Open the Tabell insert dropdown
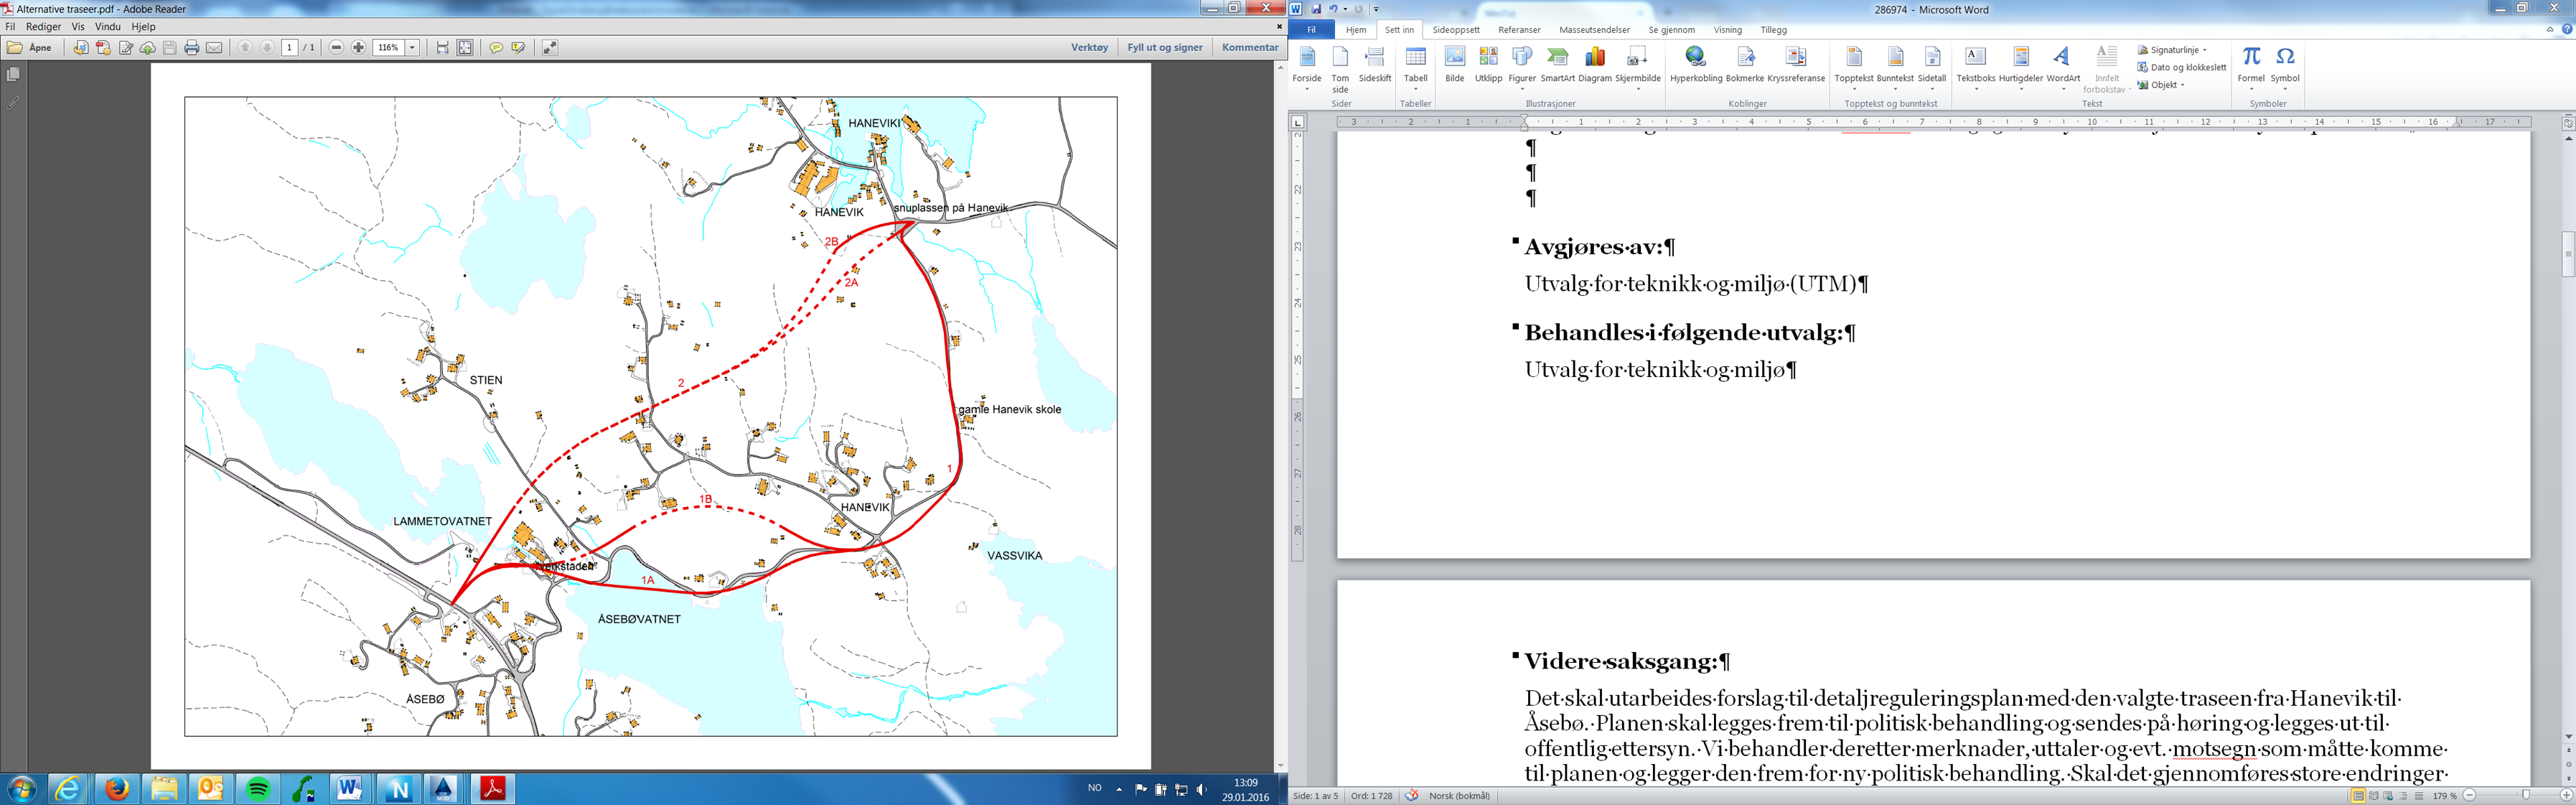Screen dimensions: 2576x805 click(1415, 68)
